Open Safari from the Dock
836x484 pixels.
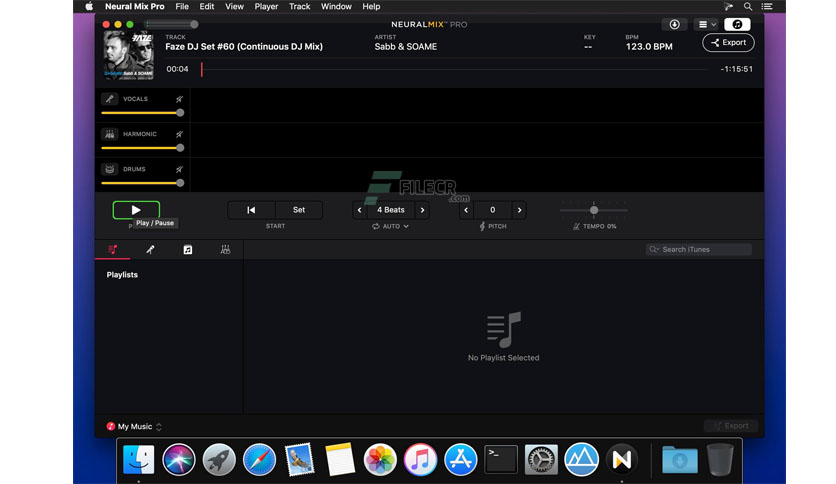[259, 459]
